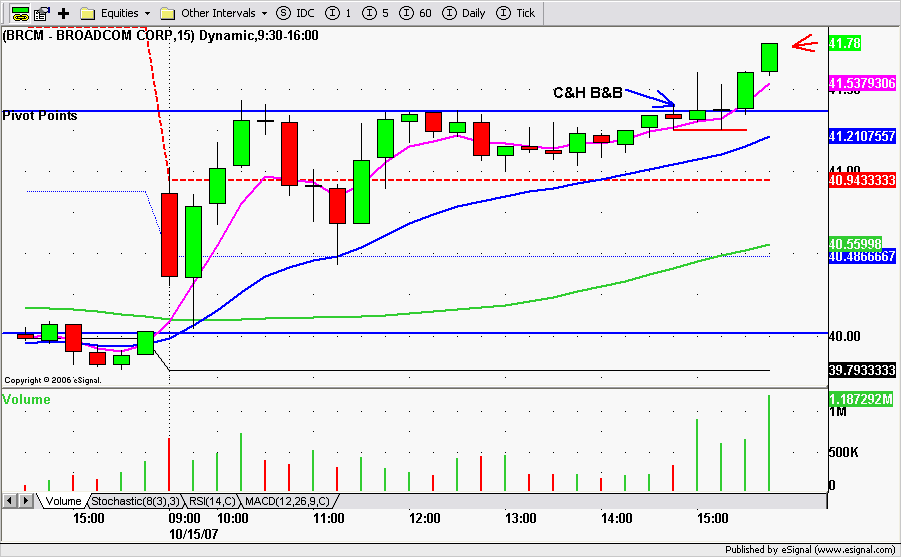The height and width of the screenshot is (557, 901).
Task: Click the Pivot Points label
Action: (x=40, y=116)
